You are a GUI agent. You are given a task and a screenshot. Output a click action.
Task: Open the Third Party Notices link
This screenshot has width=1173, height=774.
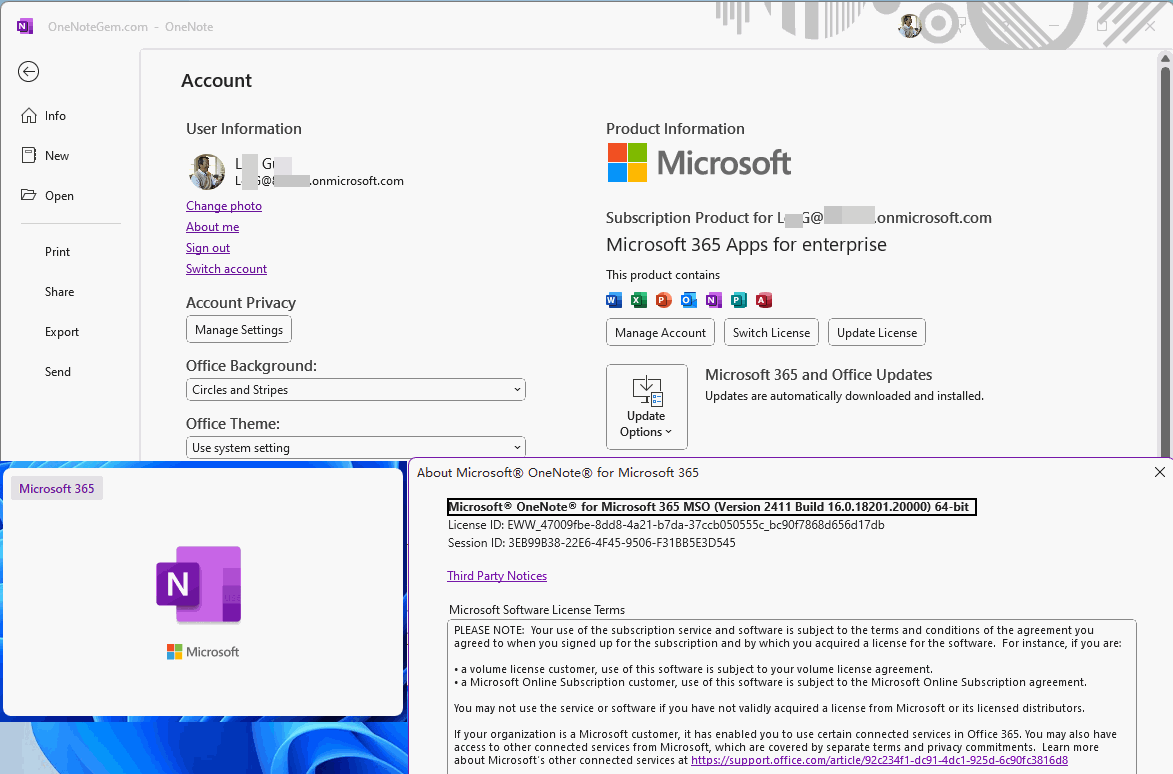(x=497, y=576)
